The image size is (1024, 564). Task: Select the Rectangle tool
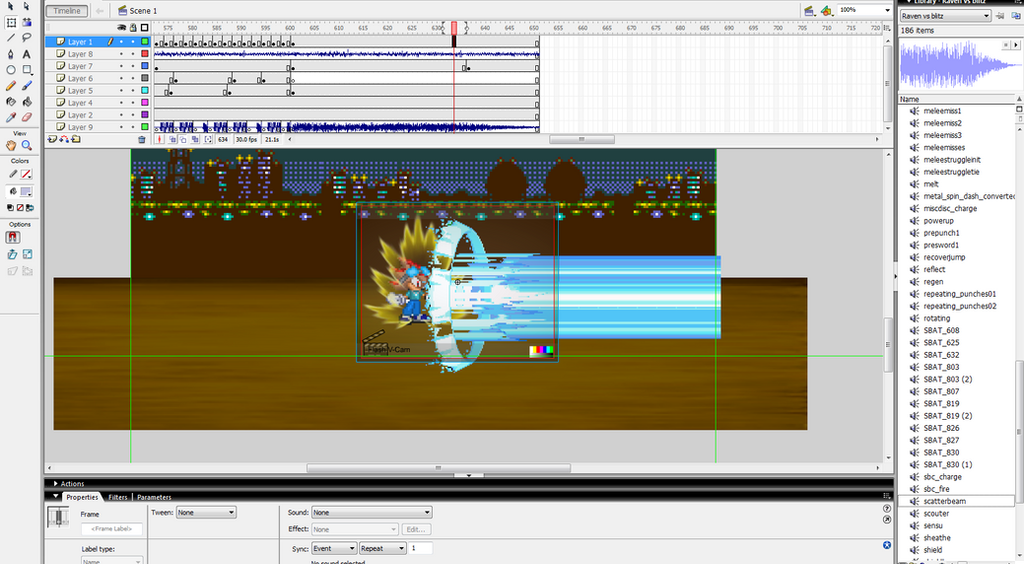pyautogui.click(x=27, y=70)
